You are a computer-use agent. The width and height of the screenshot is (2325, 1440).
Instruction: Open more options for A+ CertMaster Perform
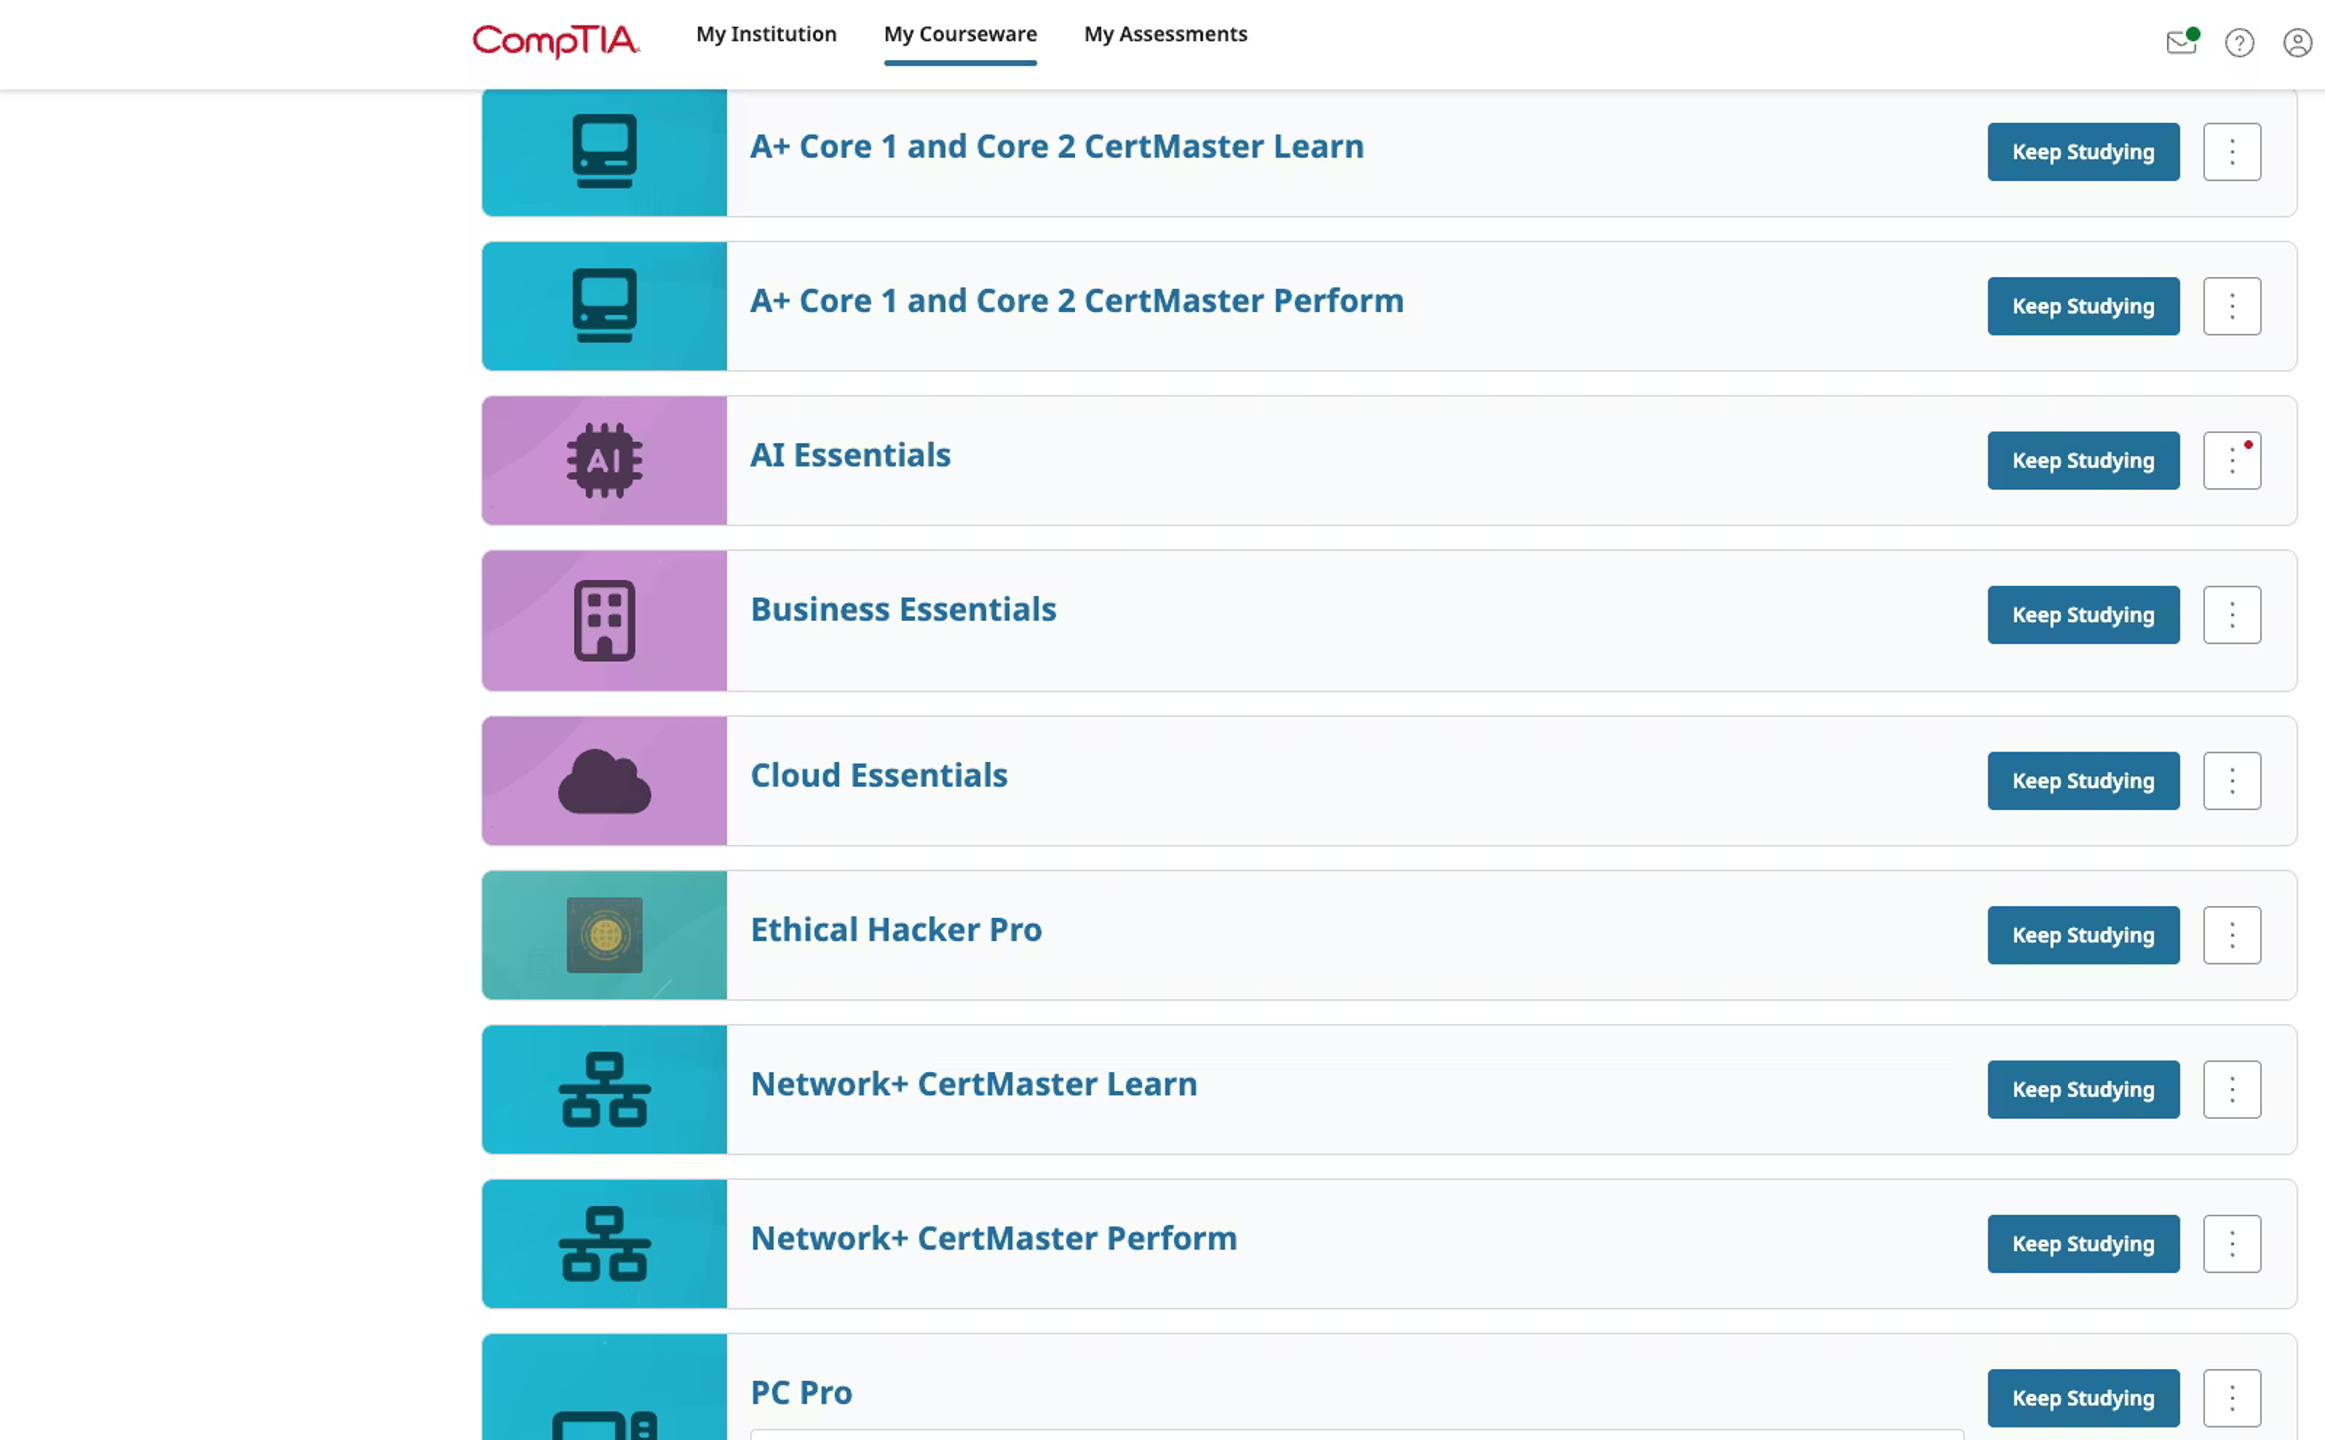pyautogui.click(x=2232, y=306)
